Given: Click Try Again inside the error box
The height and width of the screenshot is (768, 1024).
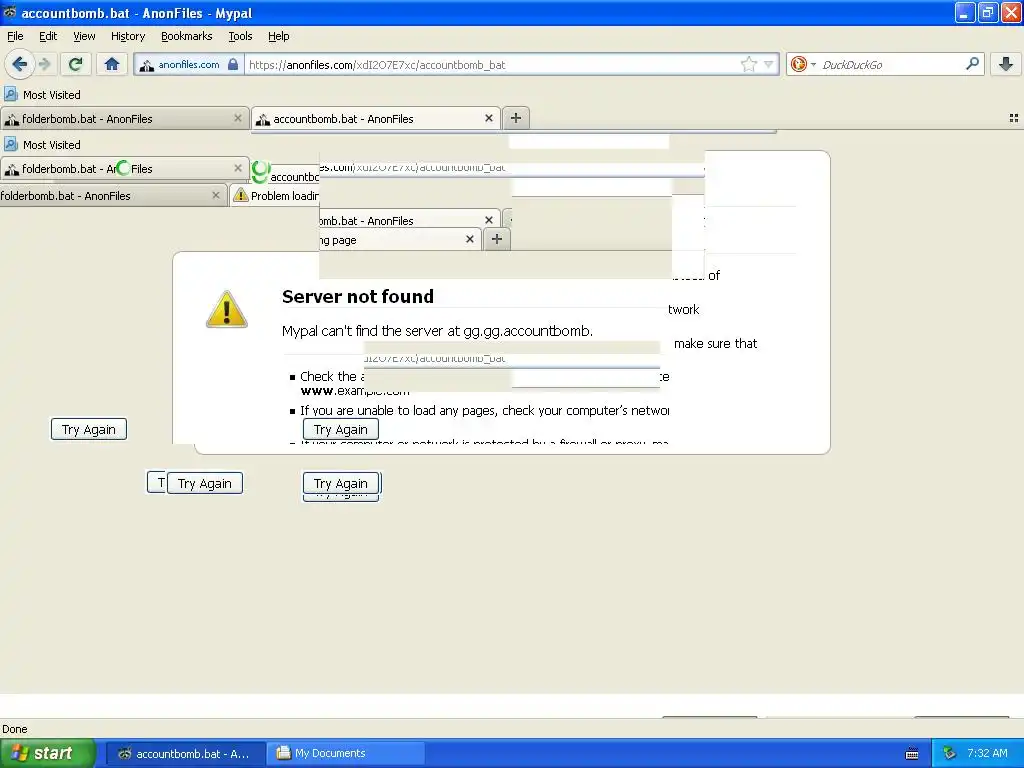Looking at the screenshot, I should click(x=340, y=429).
